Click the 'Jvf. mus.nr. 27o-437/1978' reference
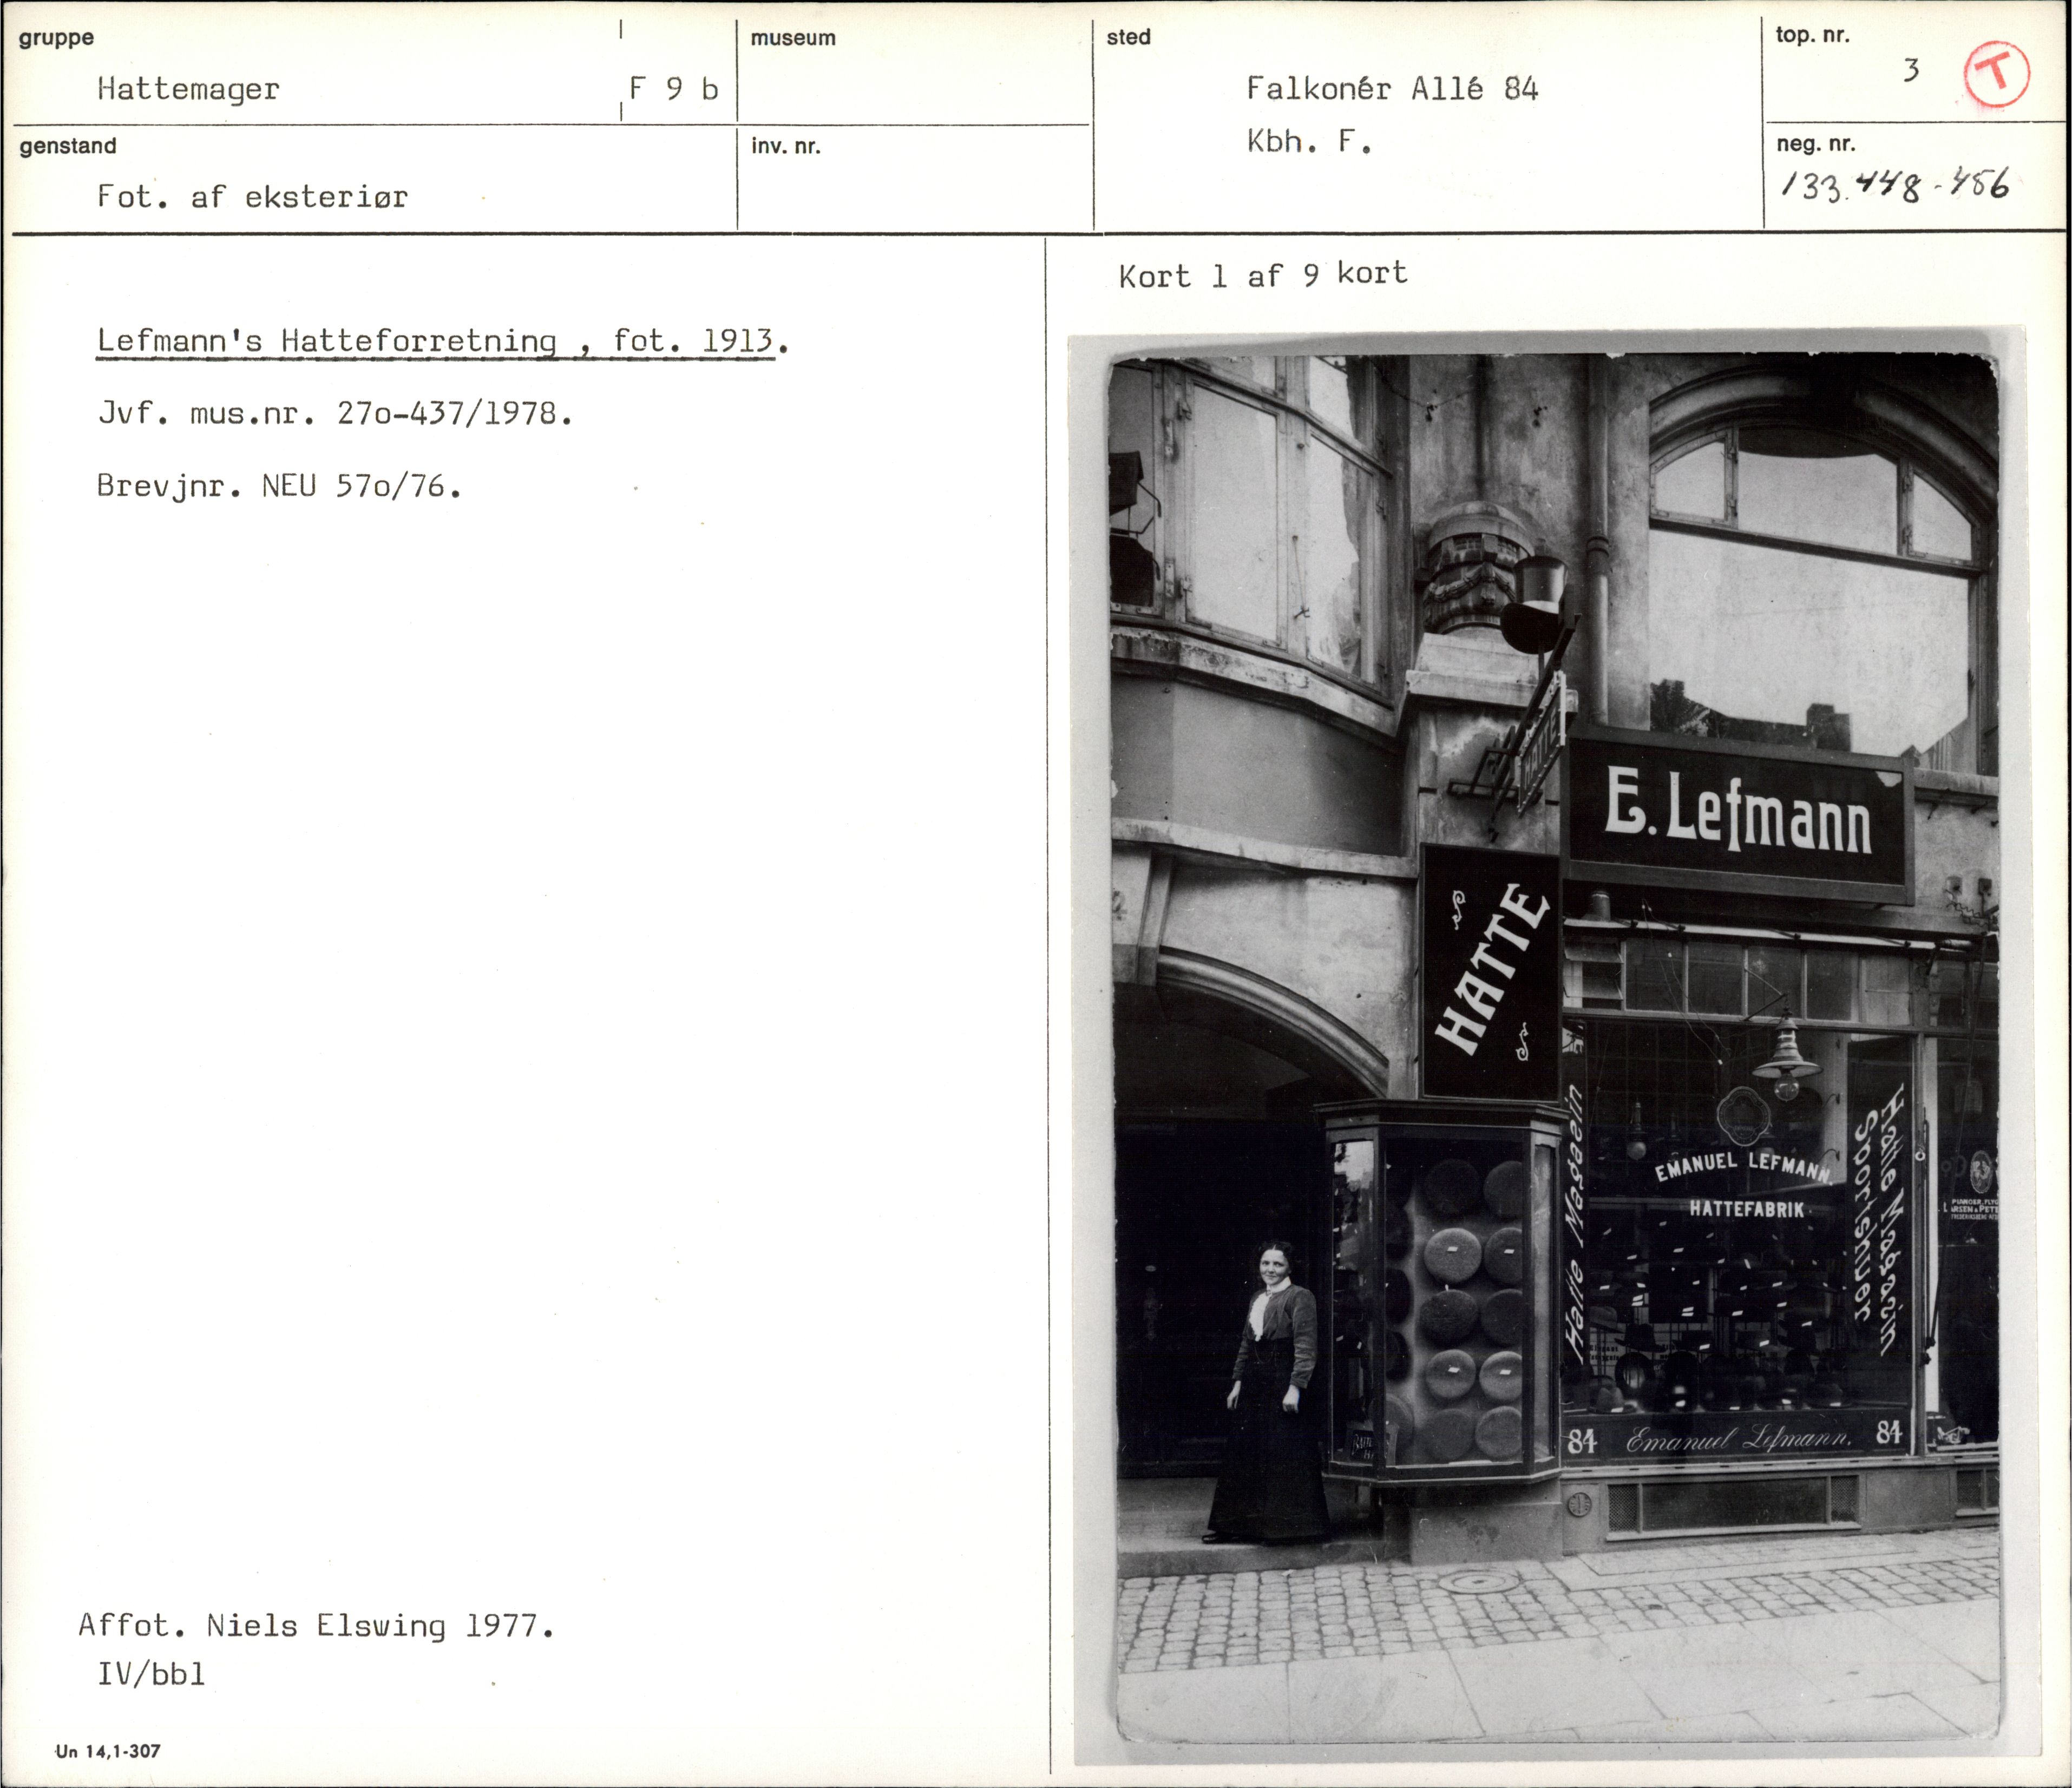Screen dimensions: 2072x1788 click(x=335, y=413)
